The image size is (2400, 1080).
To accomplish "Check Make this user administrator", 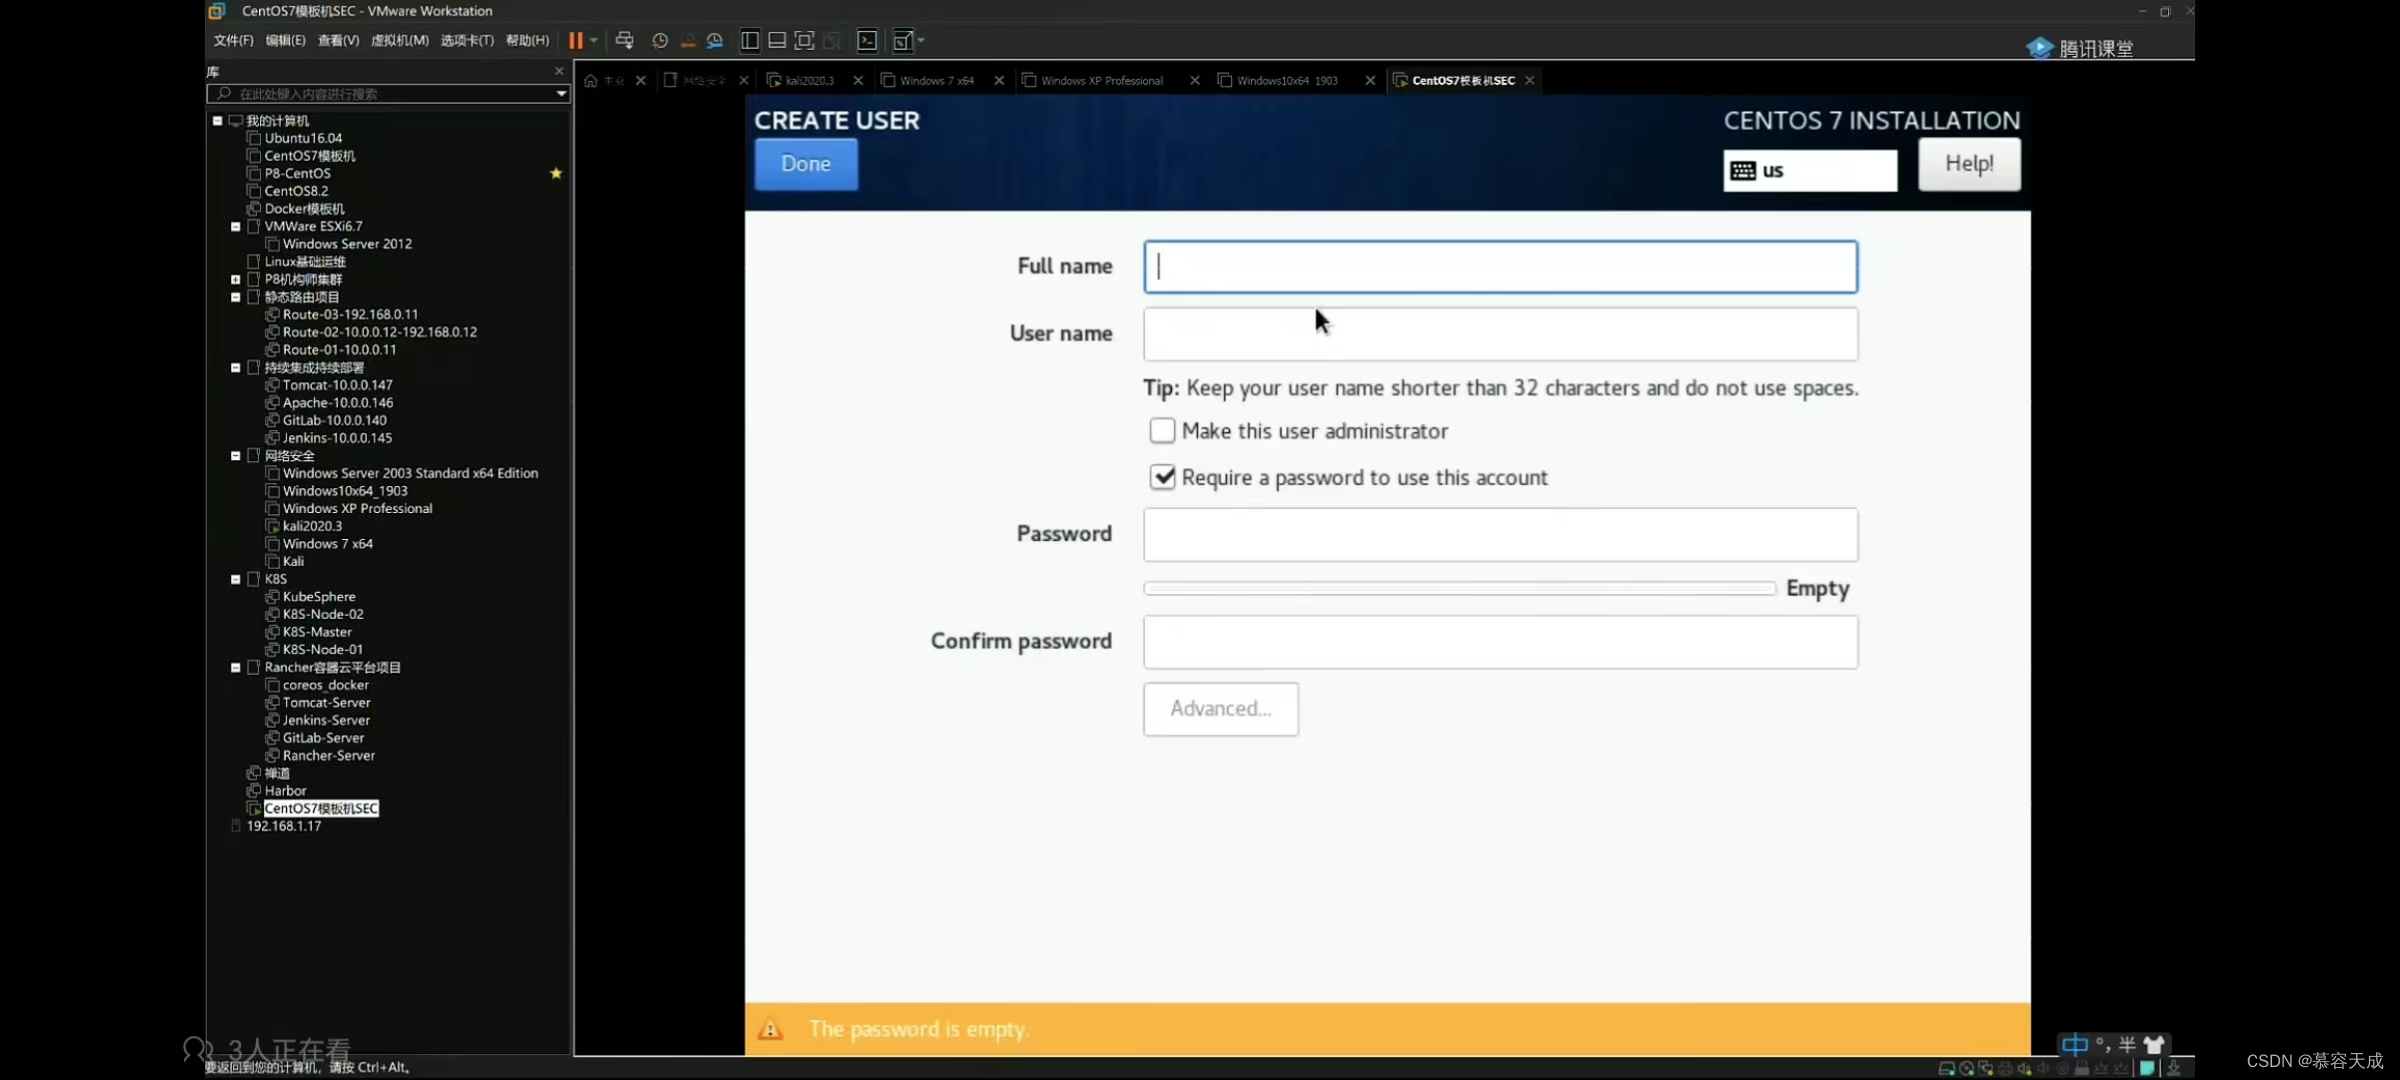I will click(x=1162, y=431).
